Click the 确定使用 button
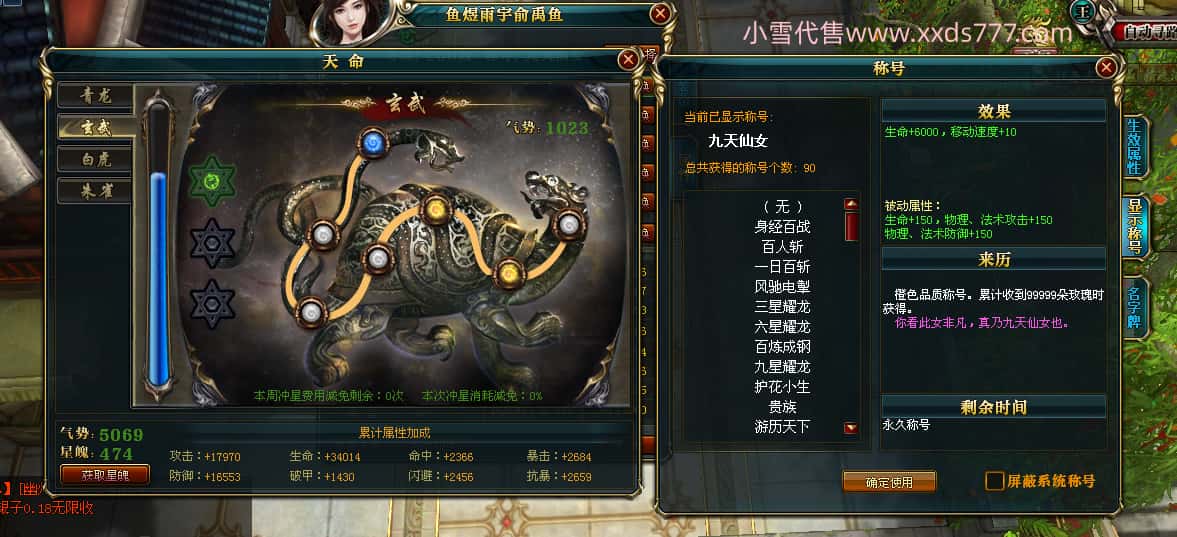Image resolution: width=1177 pixels, height=537 pixels. (x=890, y=481)
